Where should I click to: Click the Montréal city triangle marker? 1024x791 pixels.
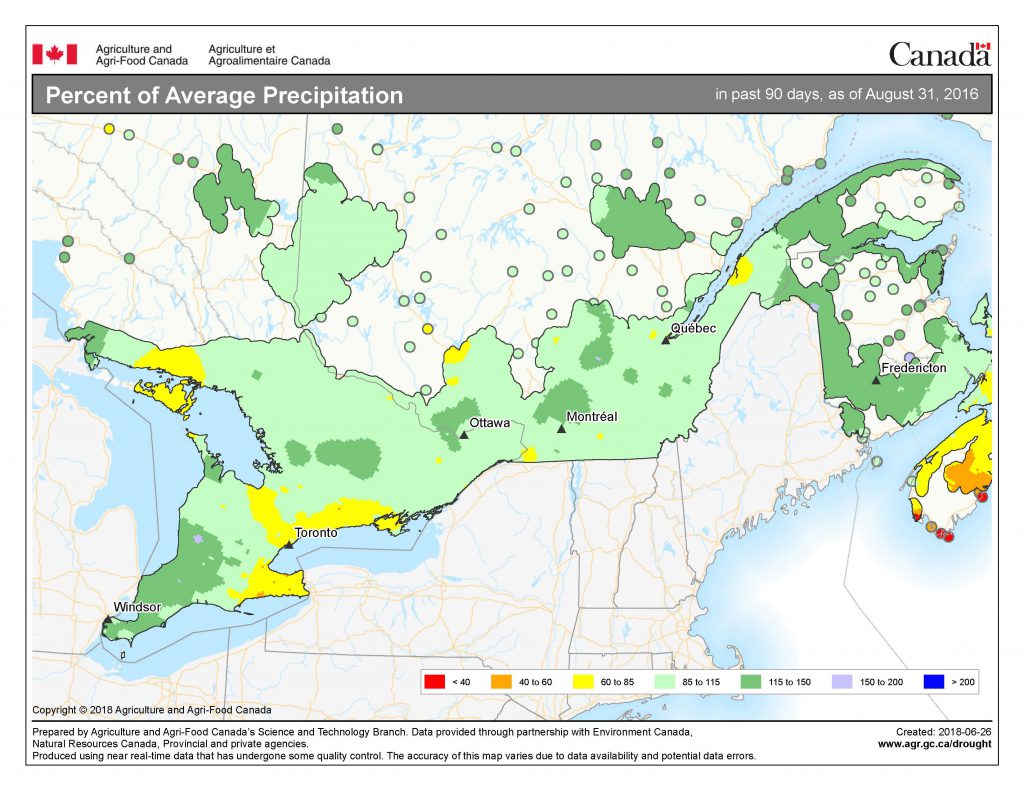[x=561, y=428]
